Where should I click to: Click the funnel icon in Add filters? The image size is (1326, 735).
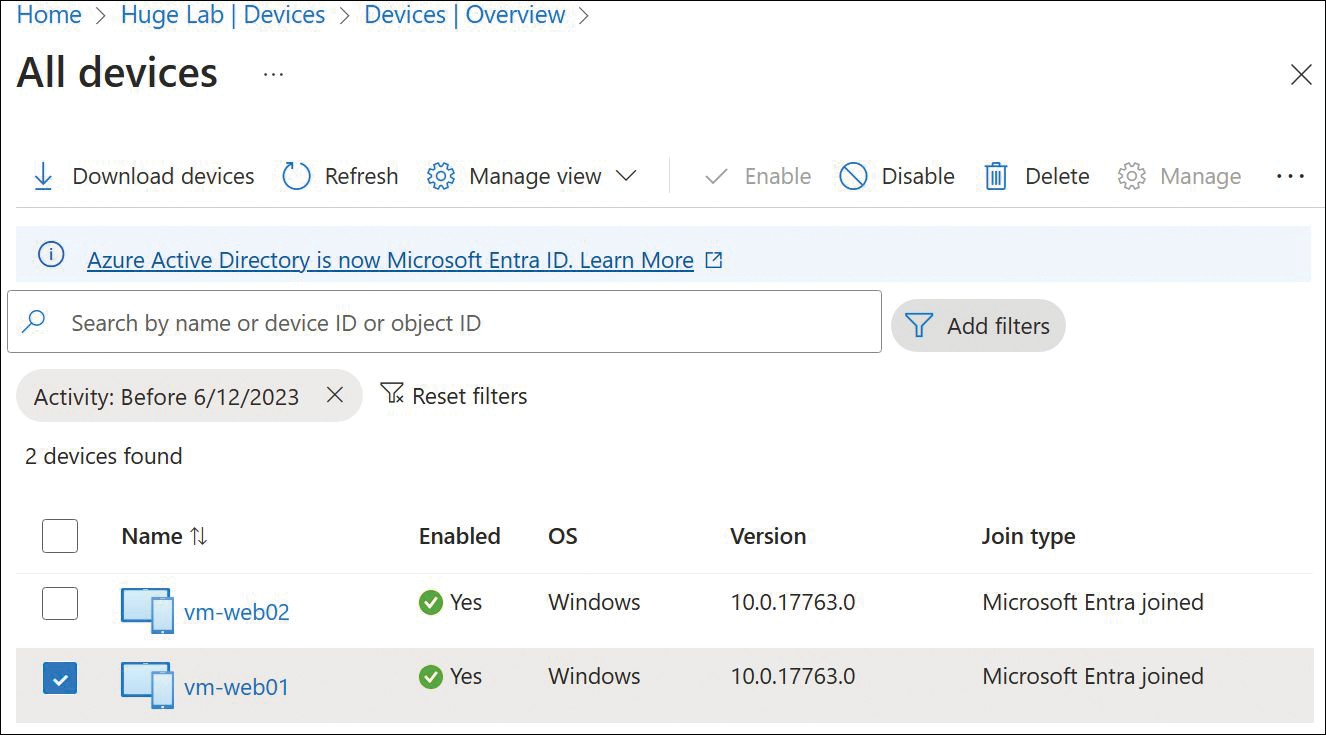coord(918,326)
